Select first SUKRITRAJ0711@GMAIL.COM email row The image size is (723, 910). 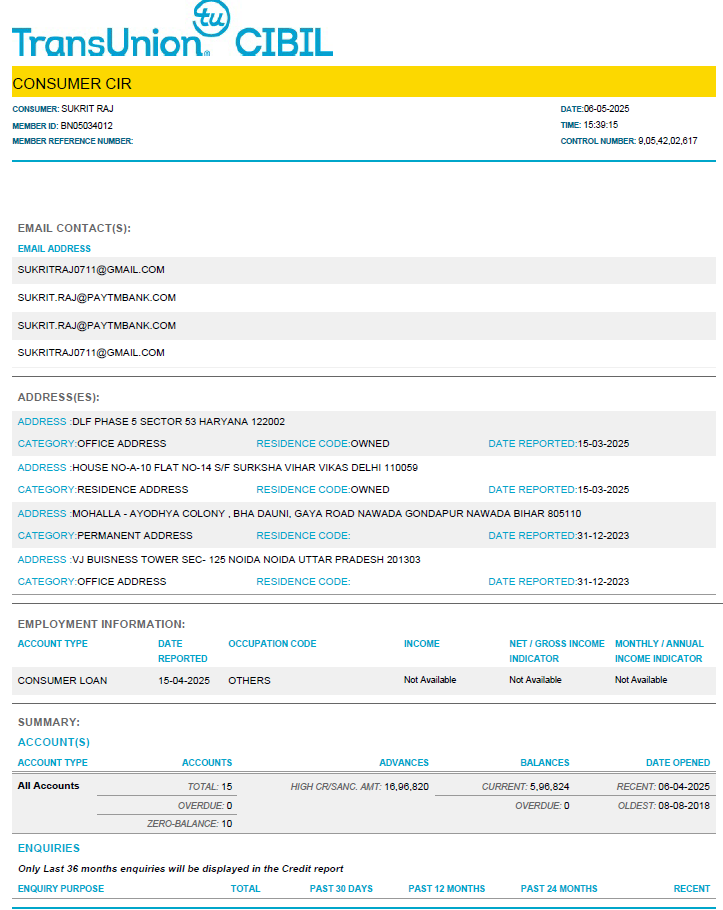[364, 270]
